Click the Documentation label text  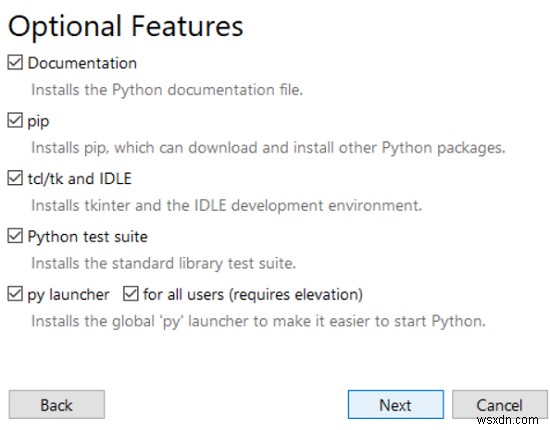point(82,63)
